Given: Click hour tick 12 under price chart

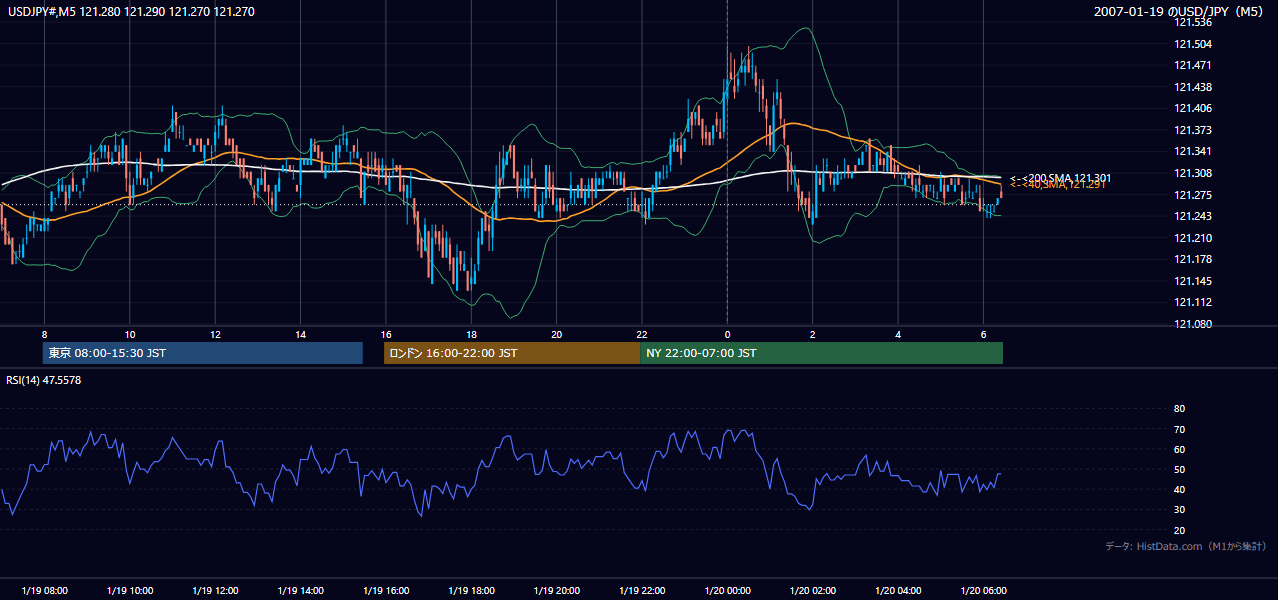Looking at the screenshot, I should [215, 334].
